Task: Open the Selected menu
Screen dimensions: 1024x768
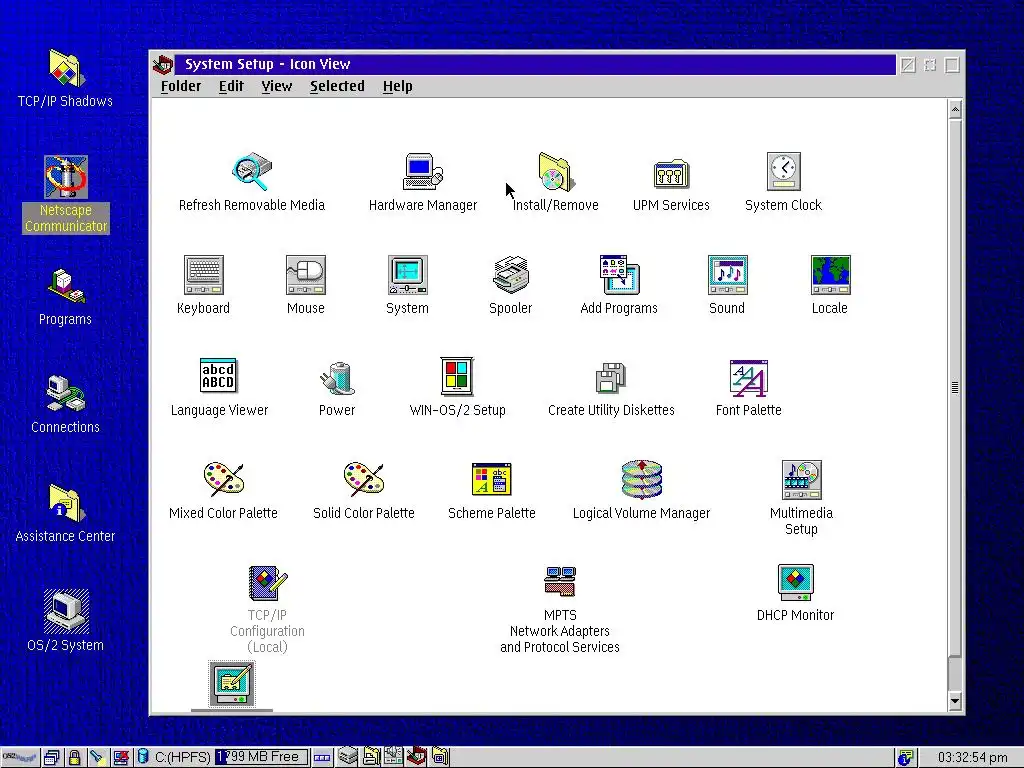Action: [337, 86]
